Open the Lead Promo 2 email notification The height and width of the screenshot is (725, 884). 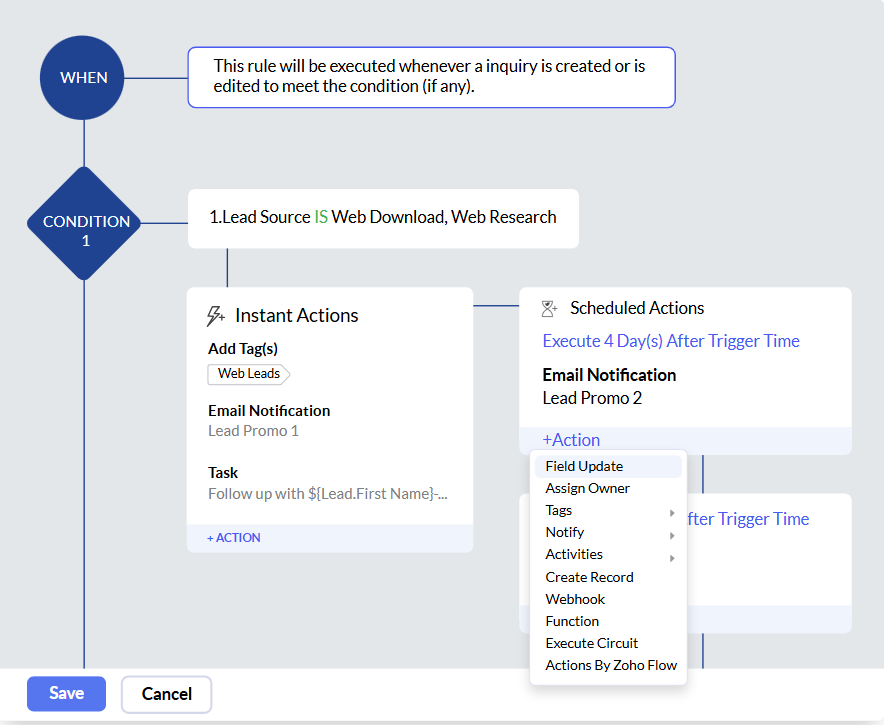[x=592, y=398]
